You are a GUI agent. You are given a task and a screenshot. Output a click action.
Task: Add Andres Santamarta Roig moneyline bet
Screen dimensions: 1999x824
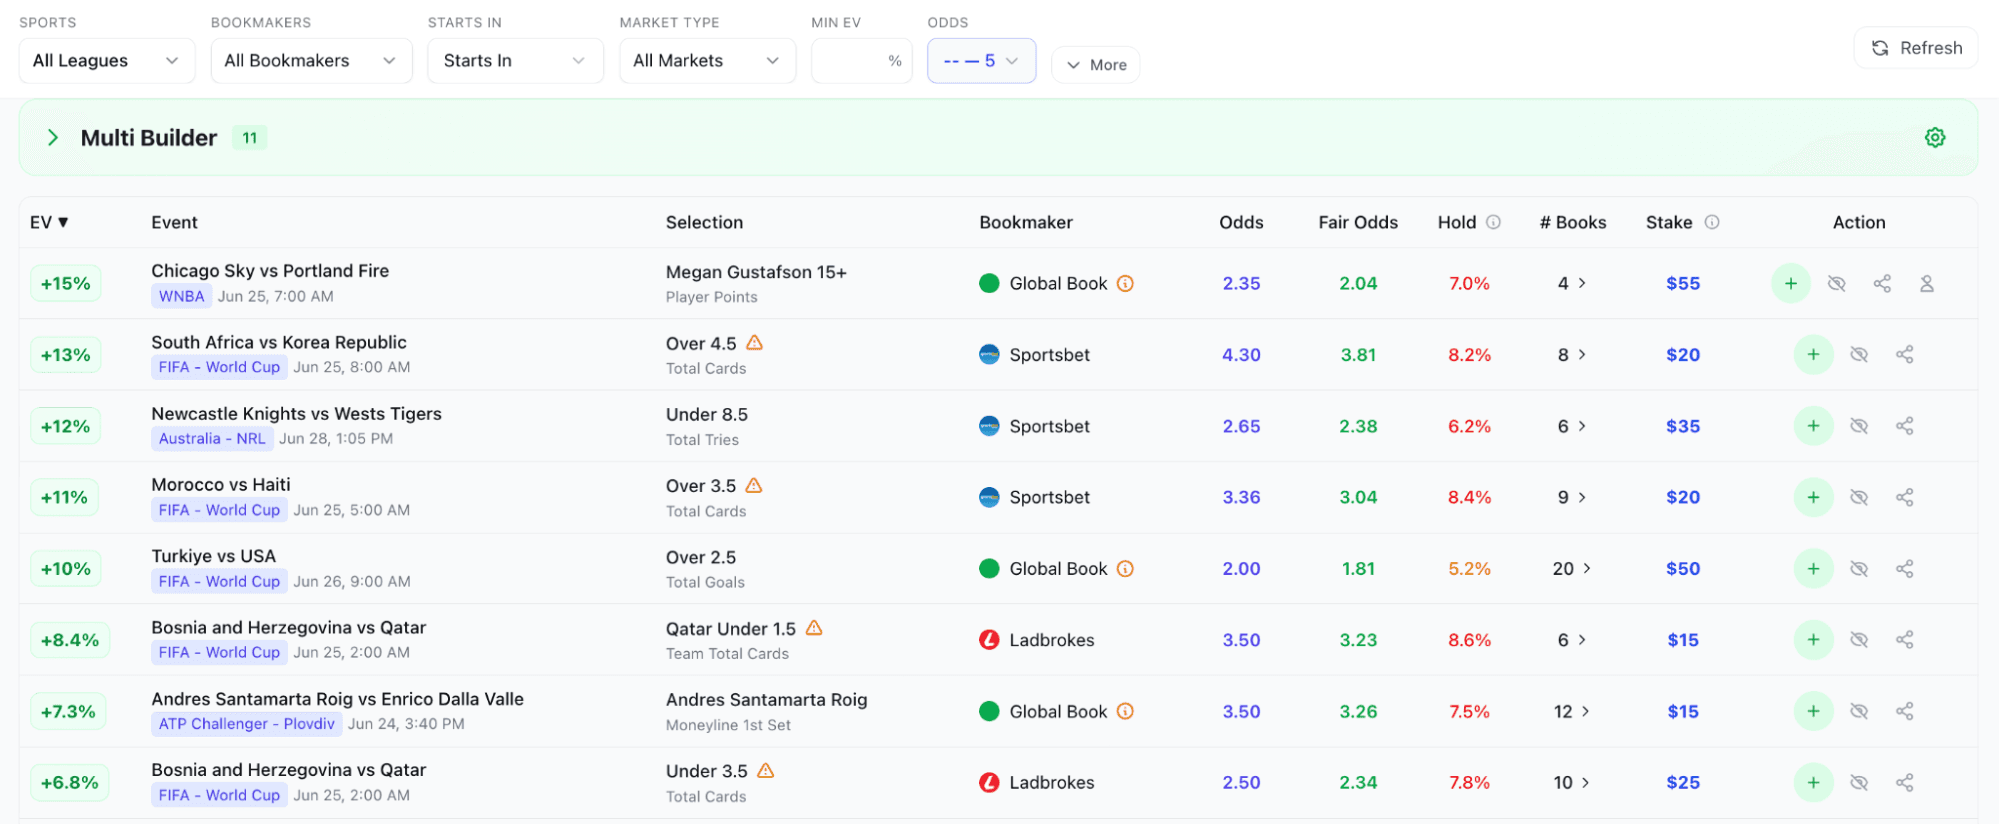pos(1813,711)
